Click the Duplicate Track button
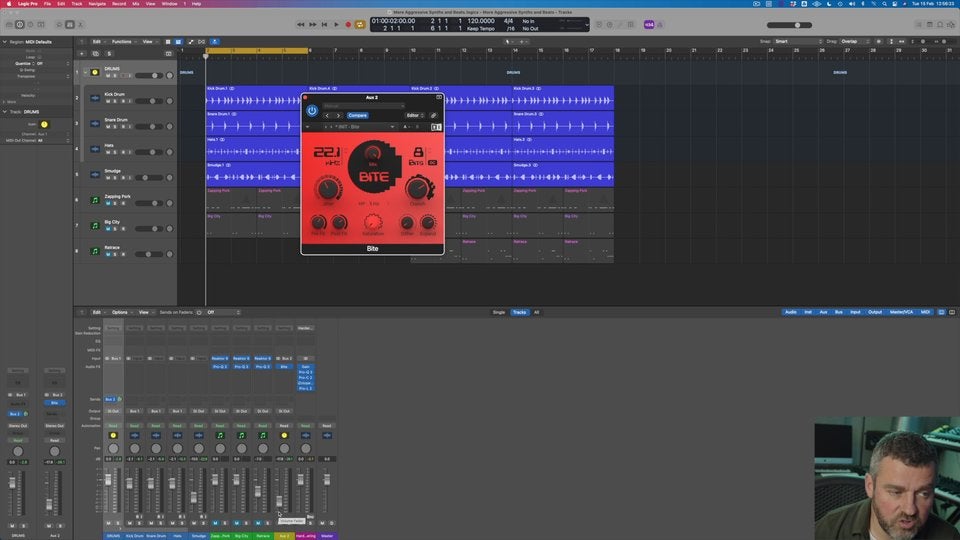 pyautogui.click(x=95, y=54)
